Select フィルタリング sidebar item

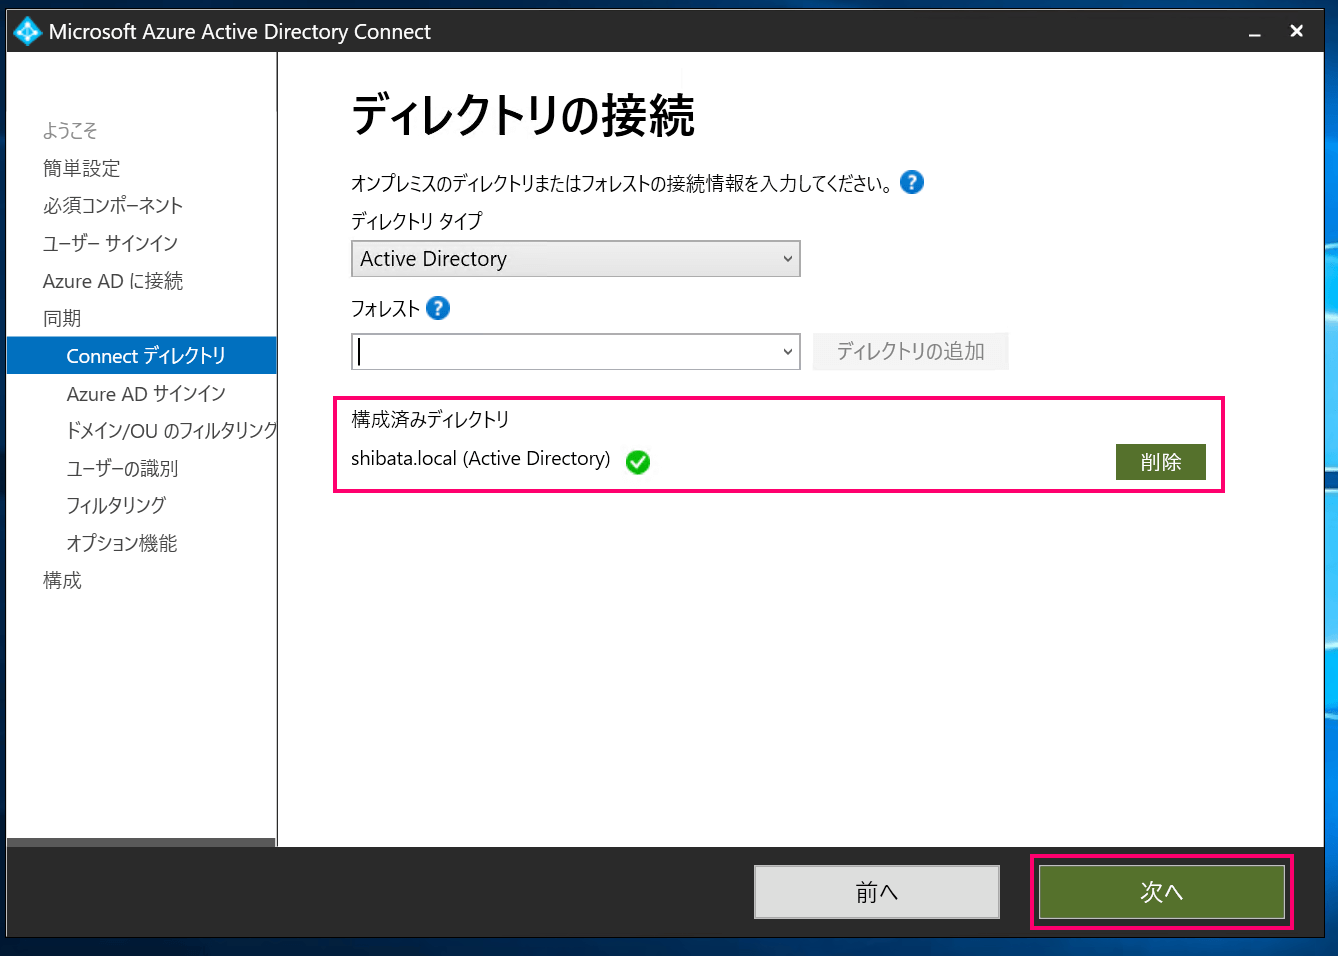[116, 506]
